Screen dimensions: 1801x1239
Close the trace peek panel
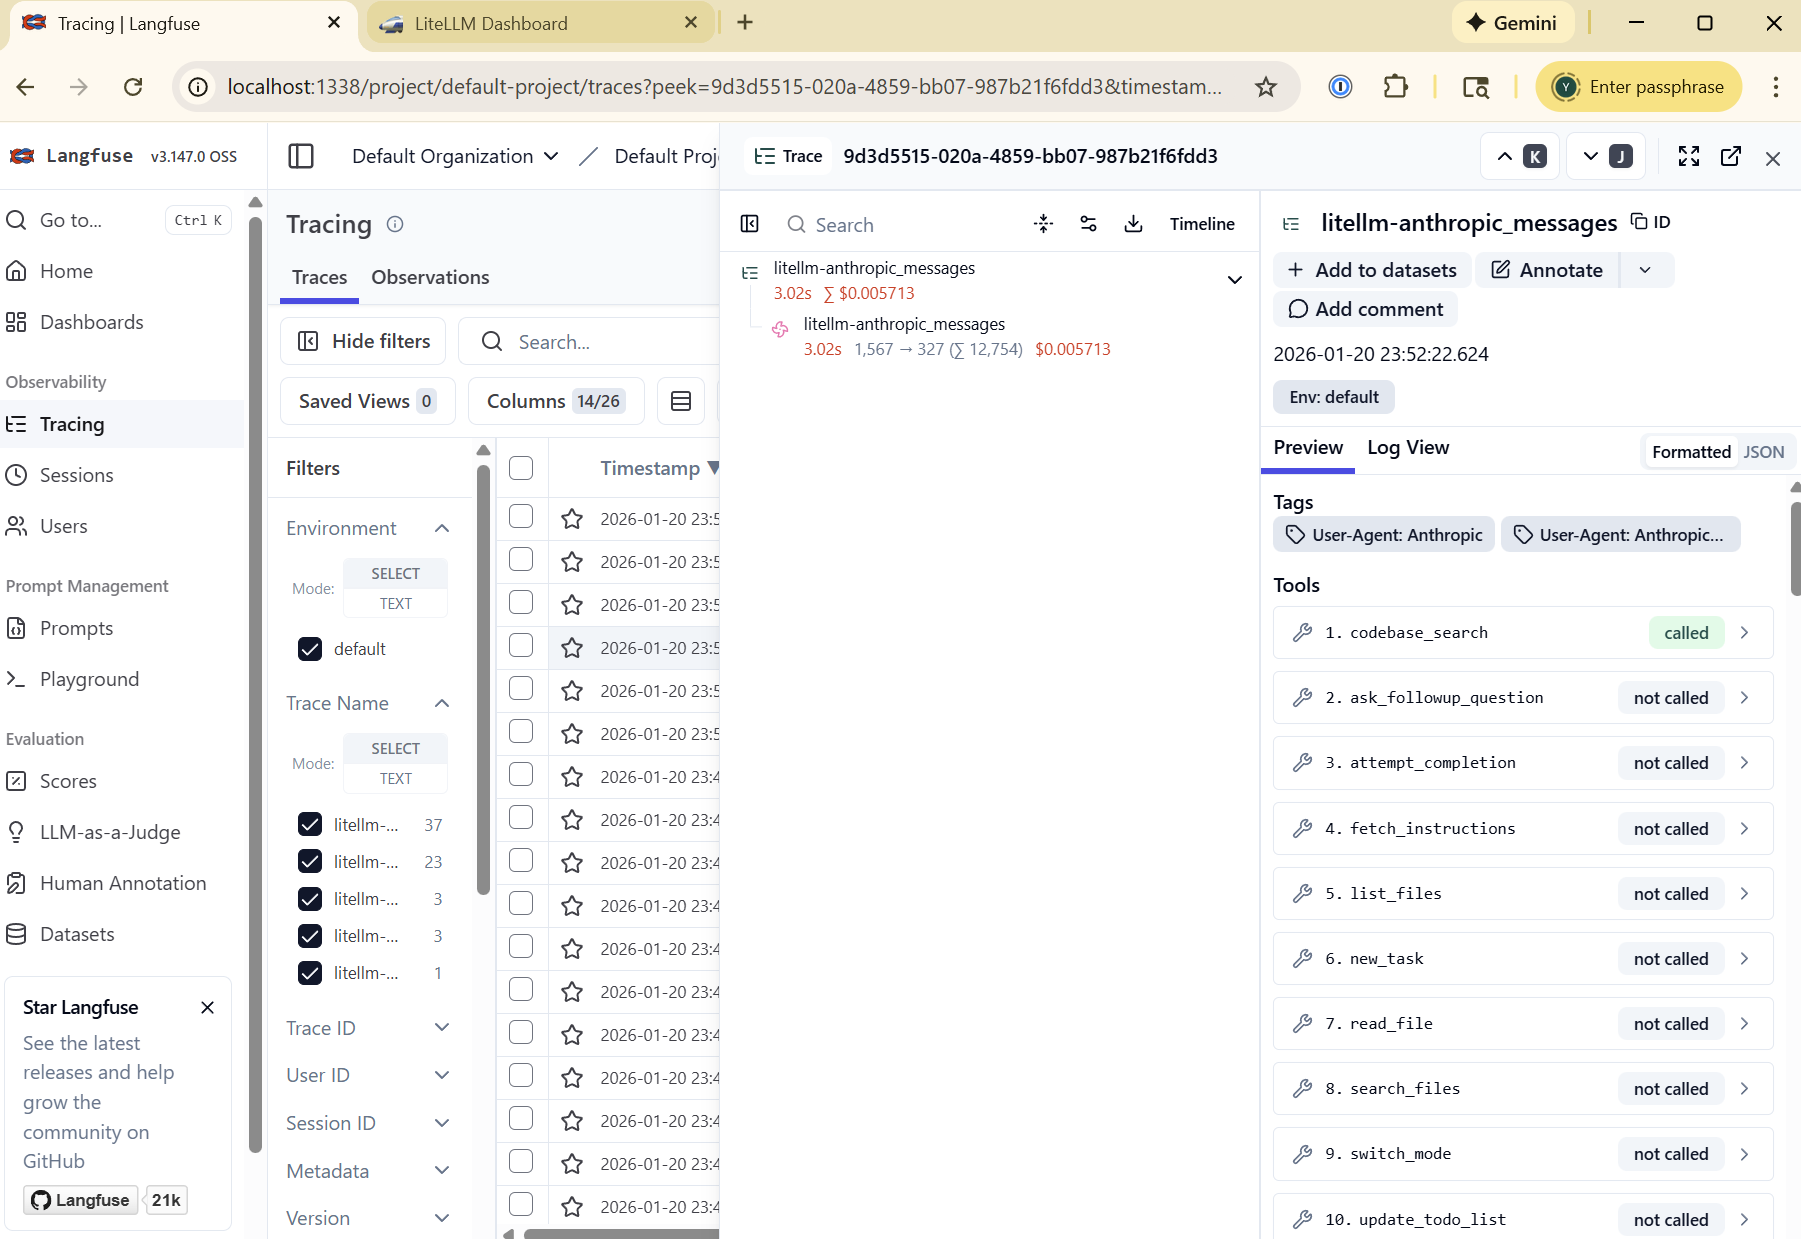(1773, 158)
